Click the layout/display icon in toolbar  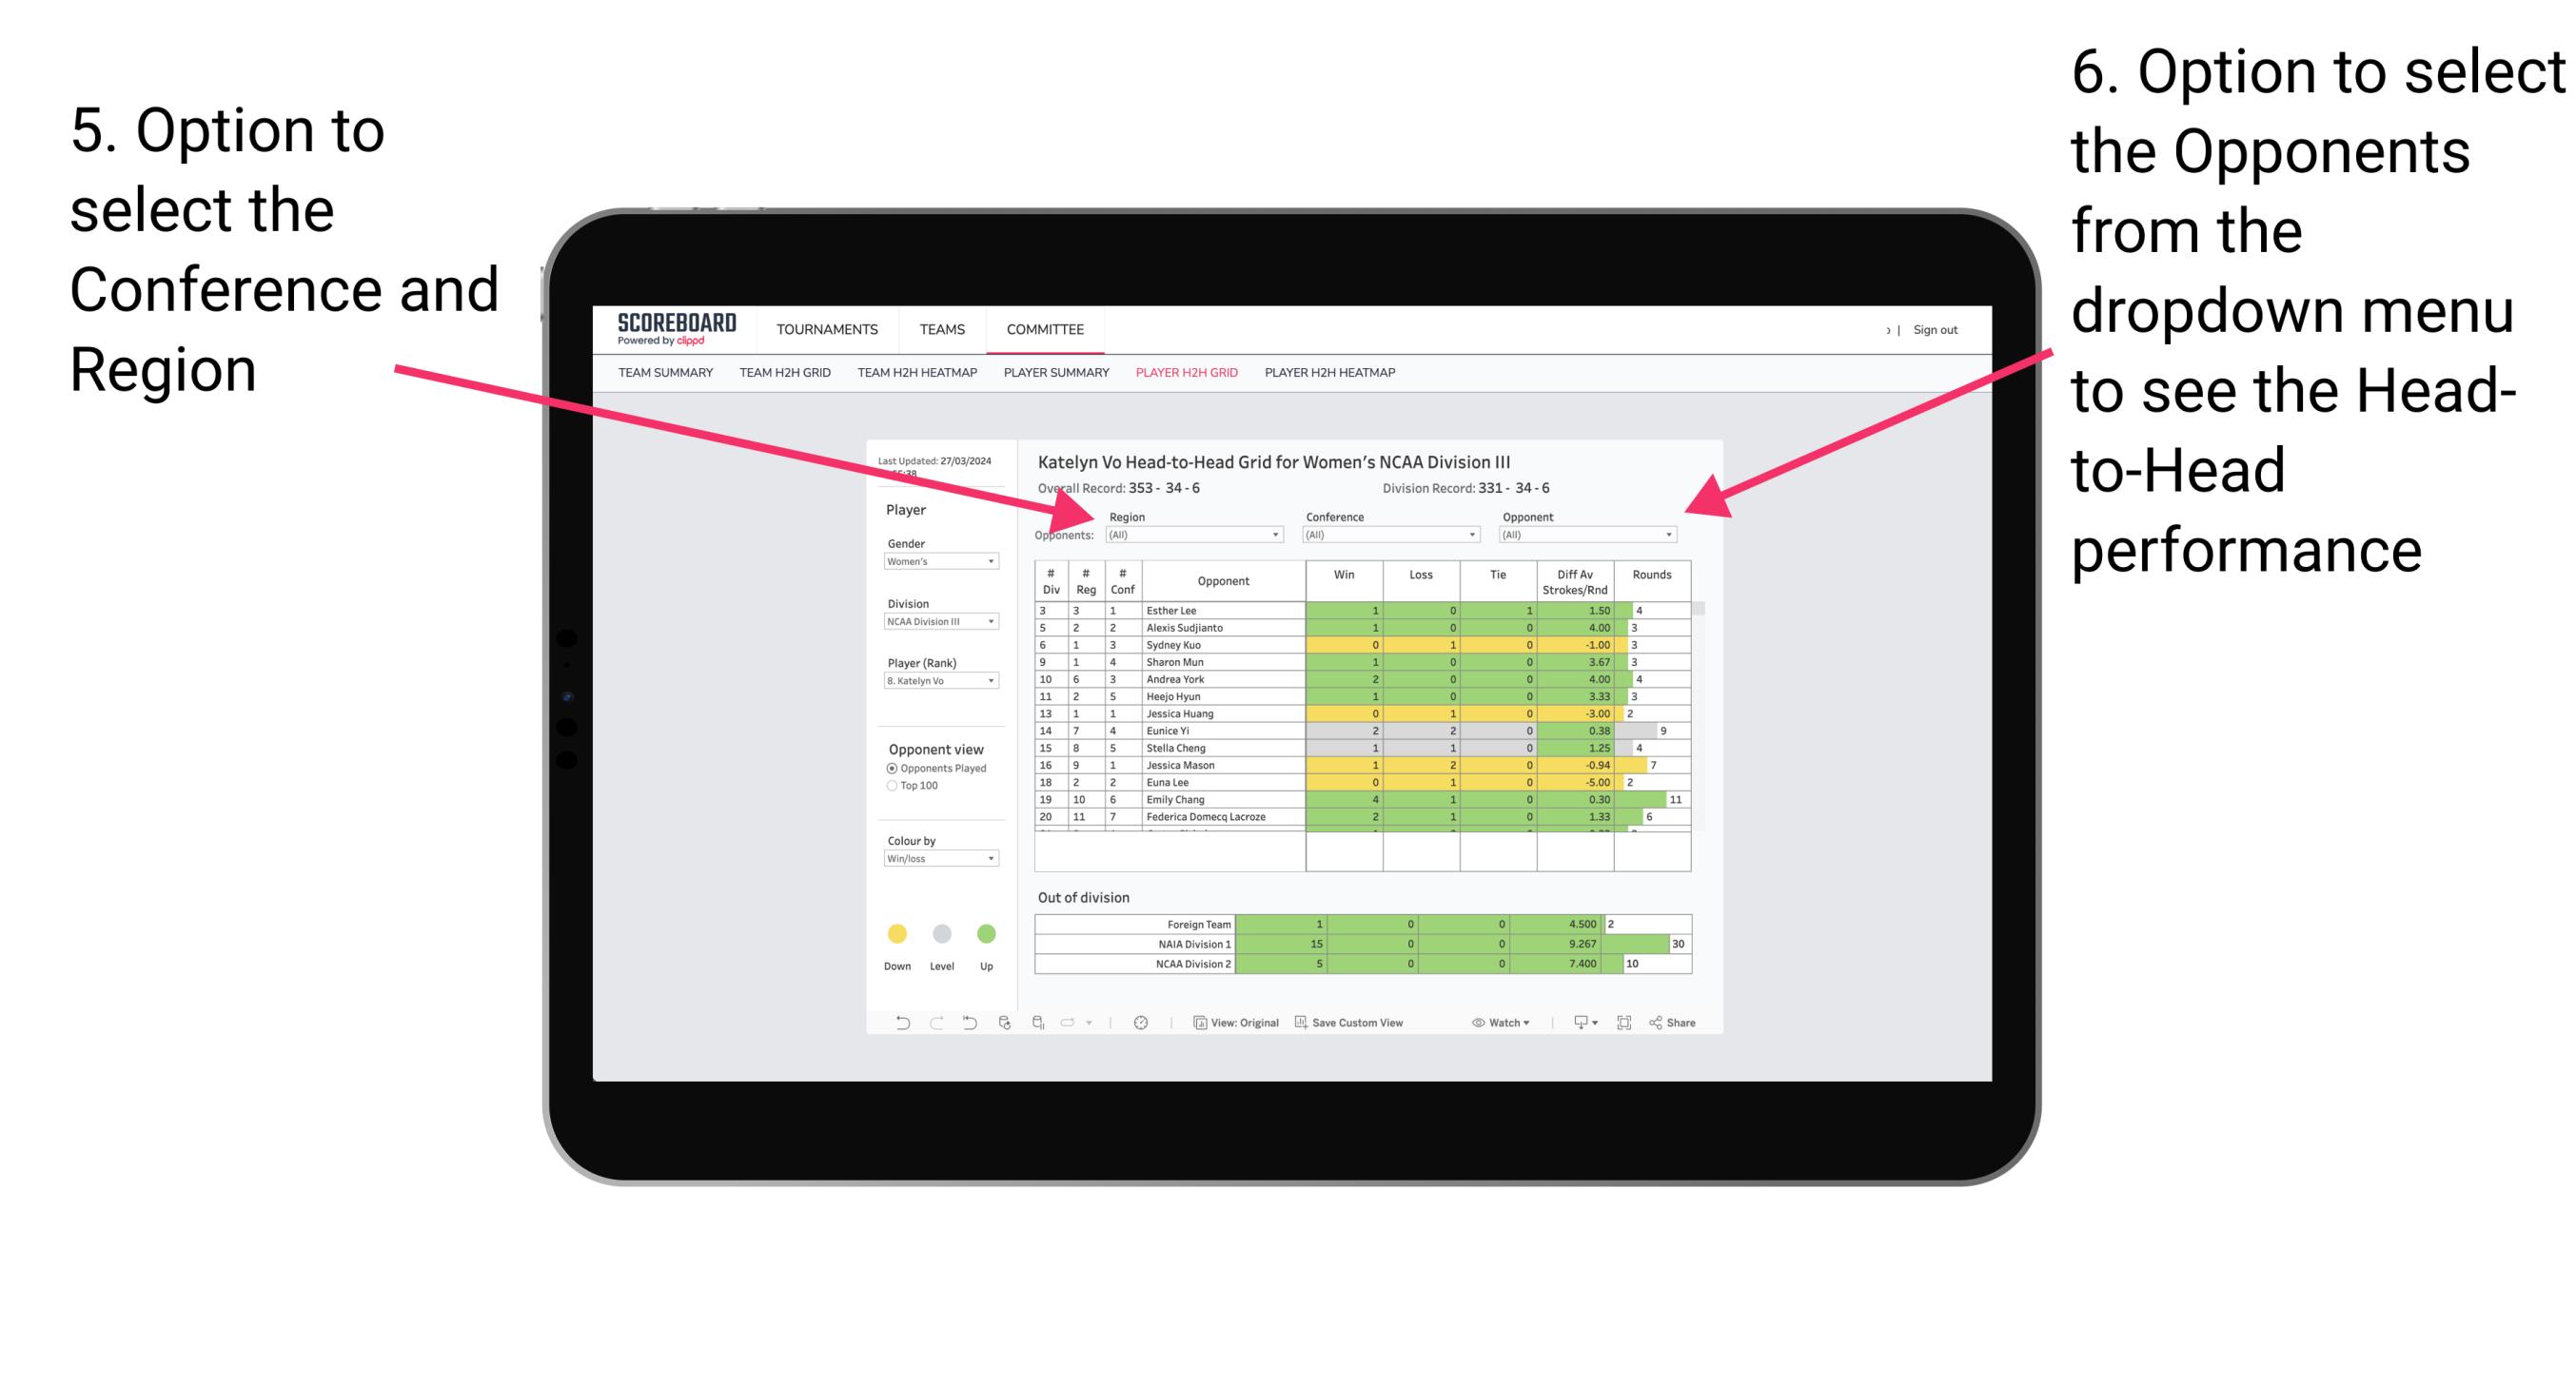click(1623, 1025)
